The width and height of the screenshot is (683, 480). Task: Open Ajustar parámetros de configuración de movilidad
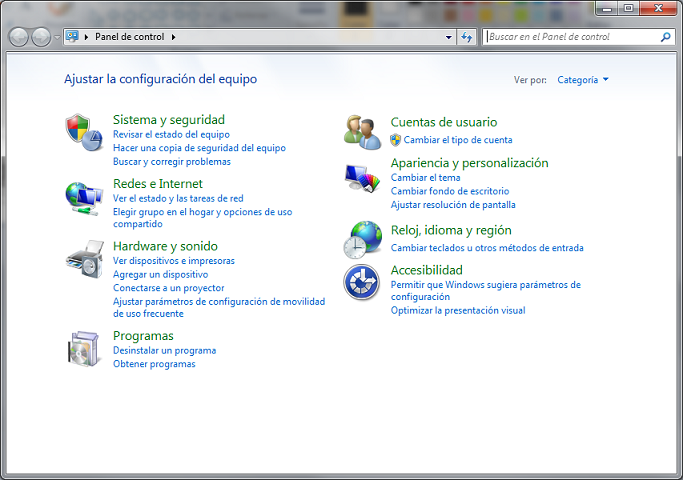pyautogui.click(x=219, y=308)
